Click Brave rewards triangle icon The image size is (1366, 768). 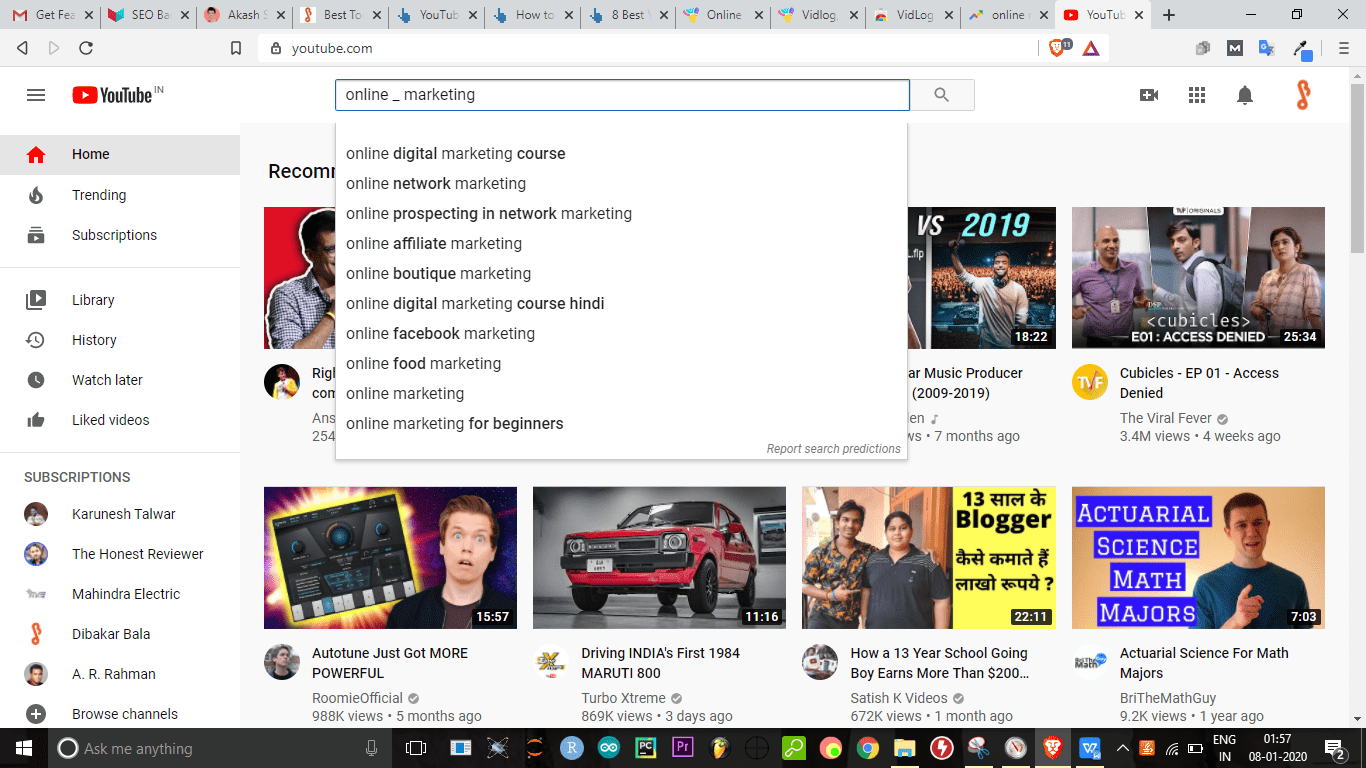point(1091,48)
